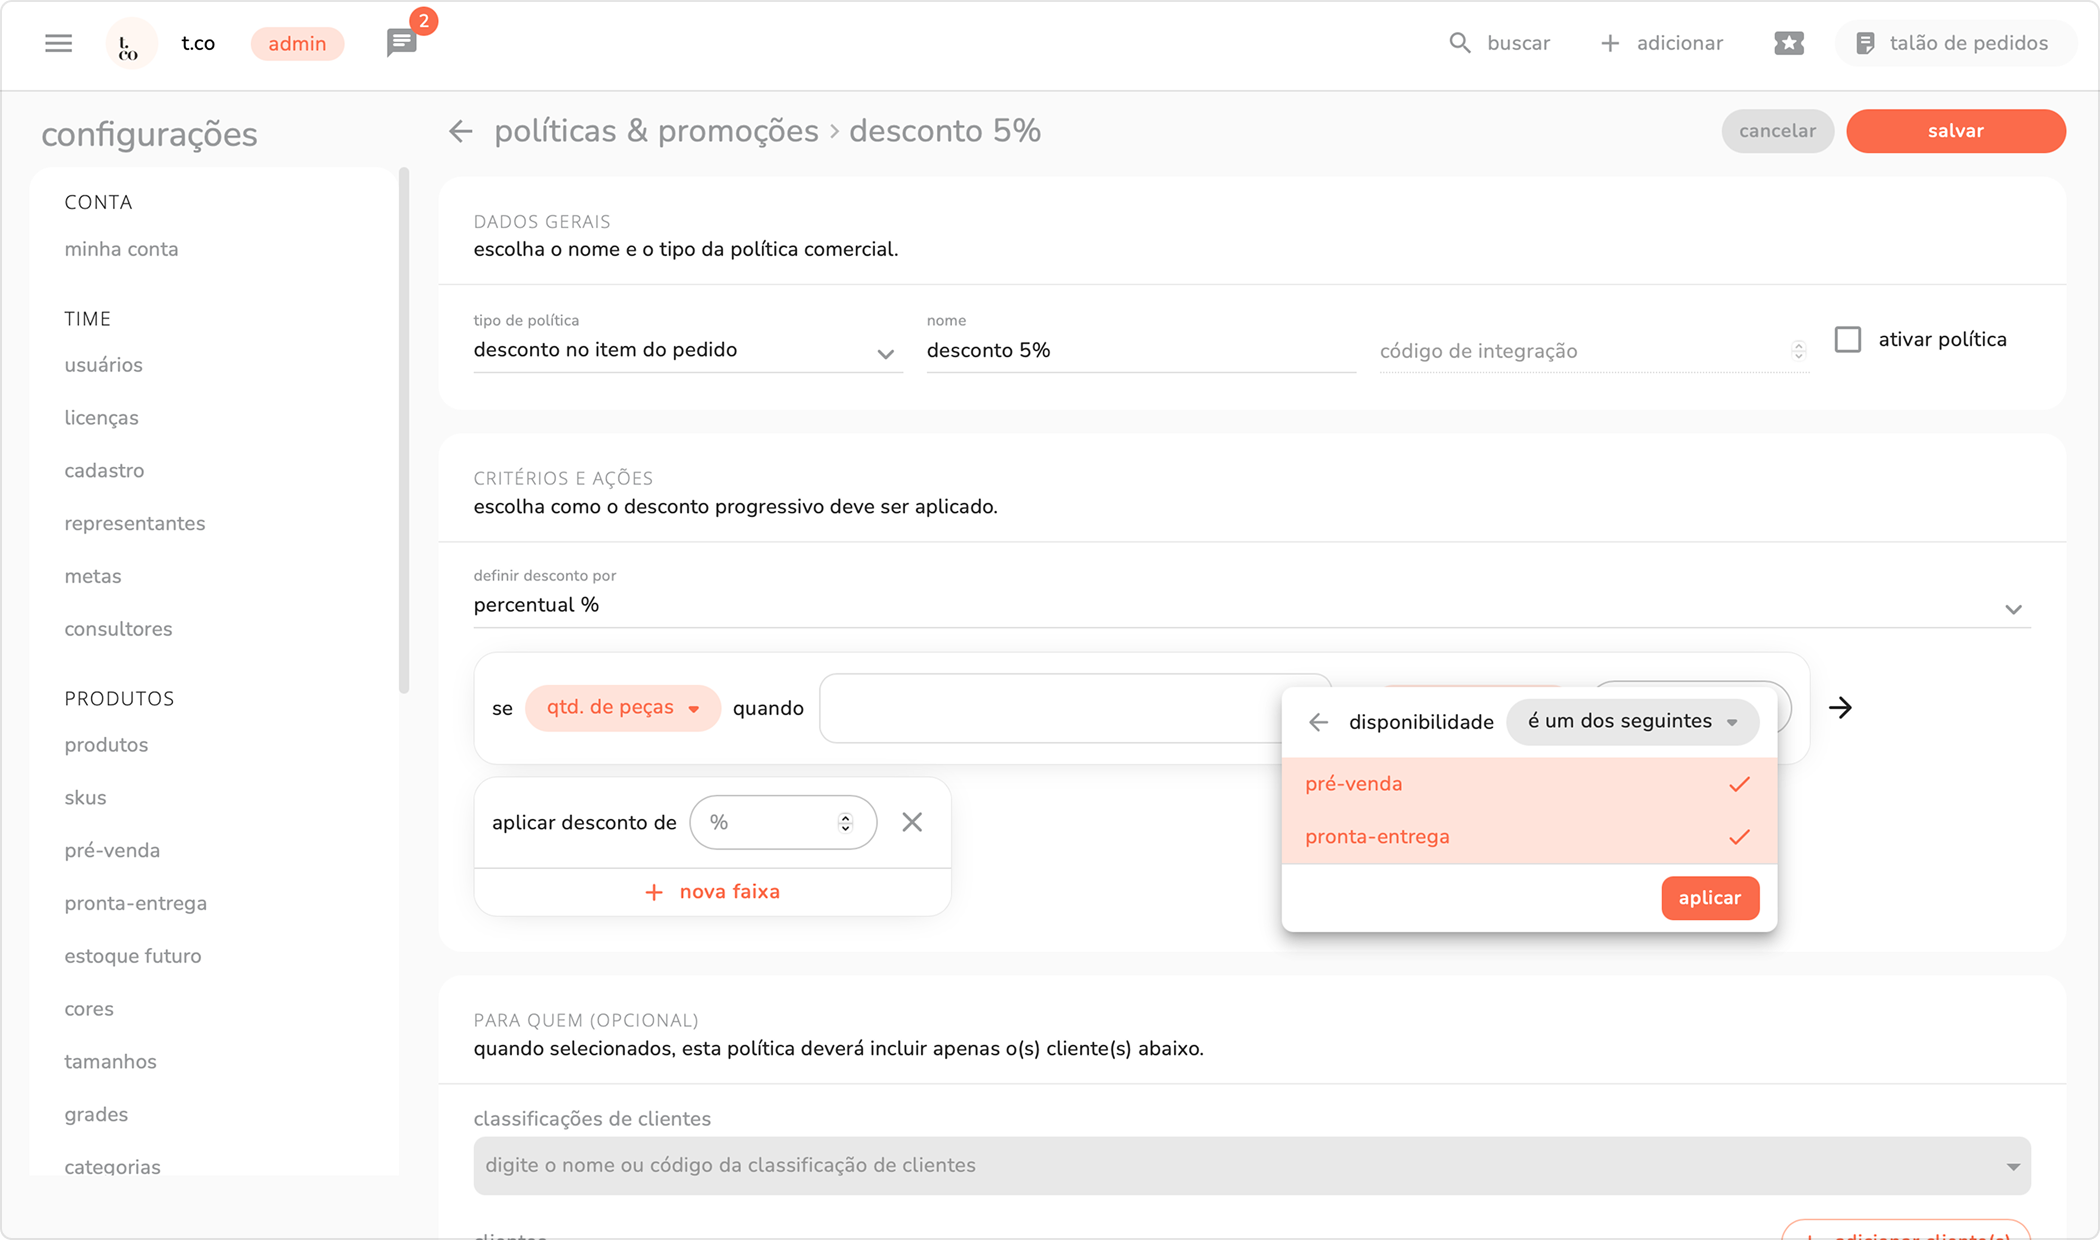Click the search magnifier icon
The height and width of the screenshot is (1240, 2100).
(1459, 43)
